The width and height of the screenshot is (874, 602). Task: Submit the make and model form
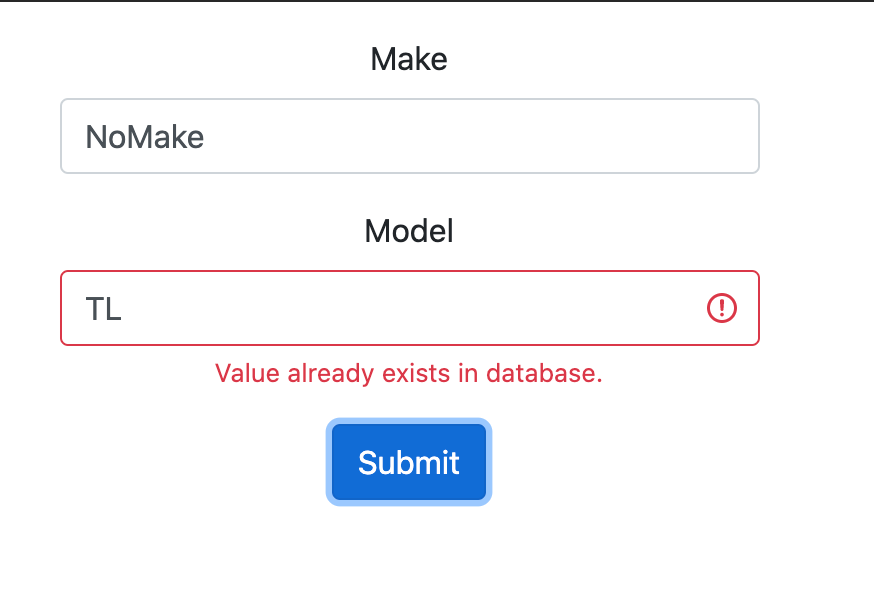click(409, 462)
